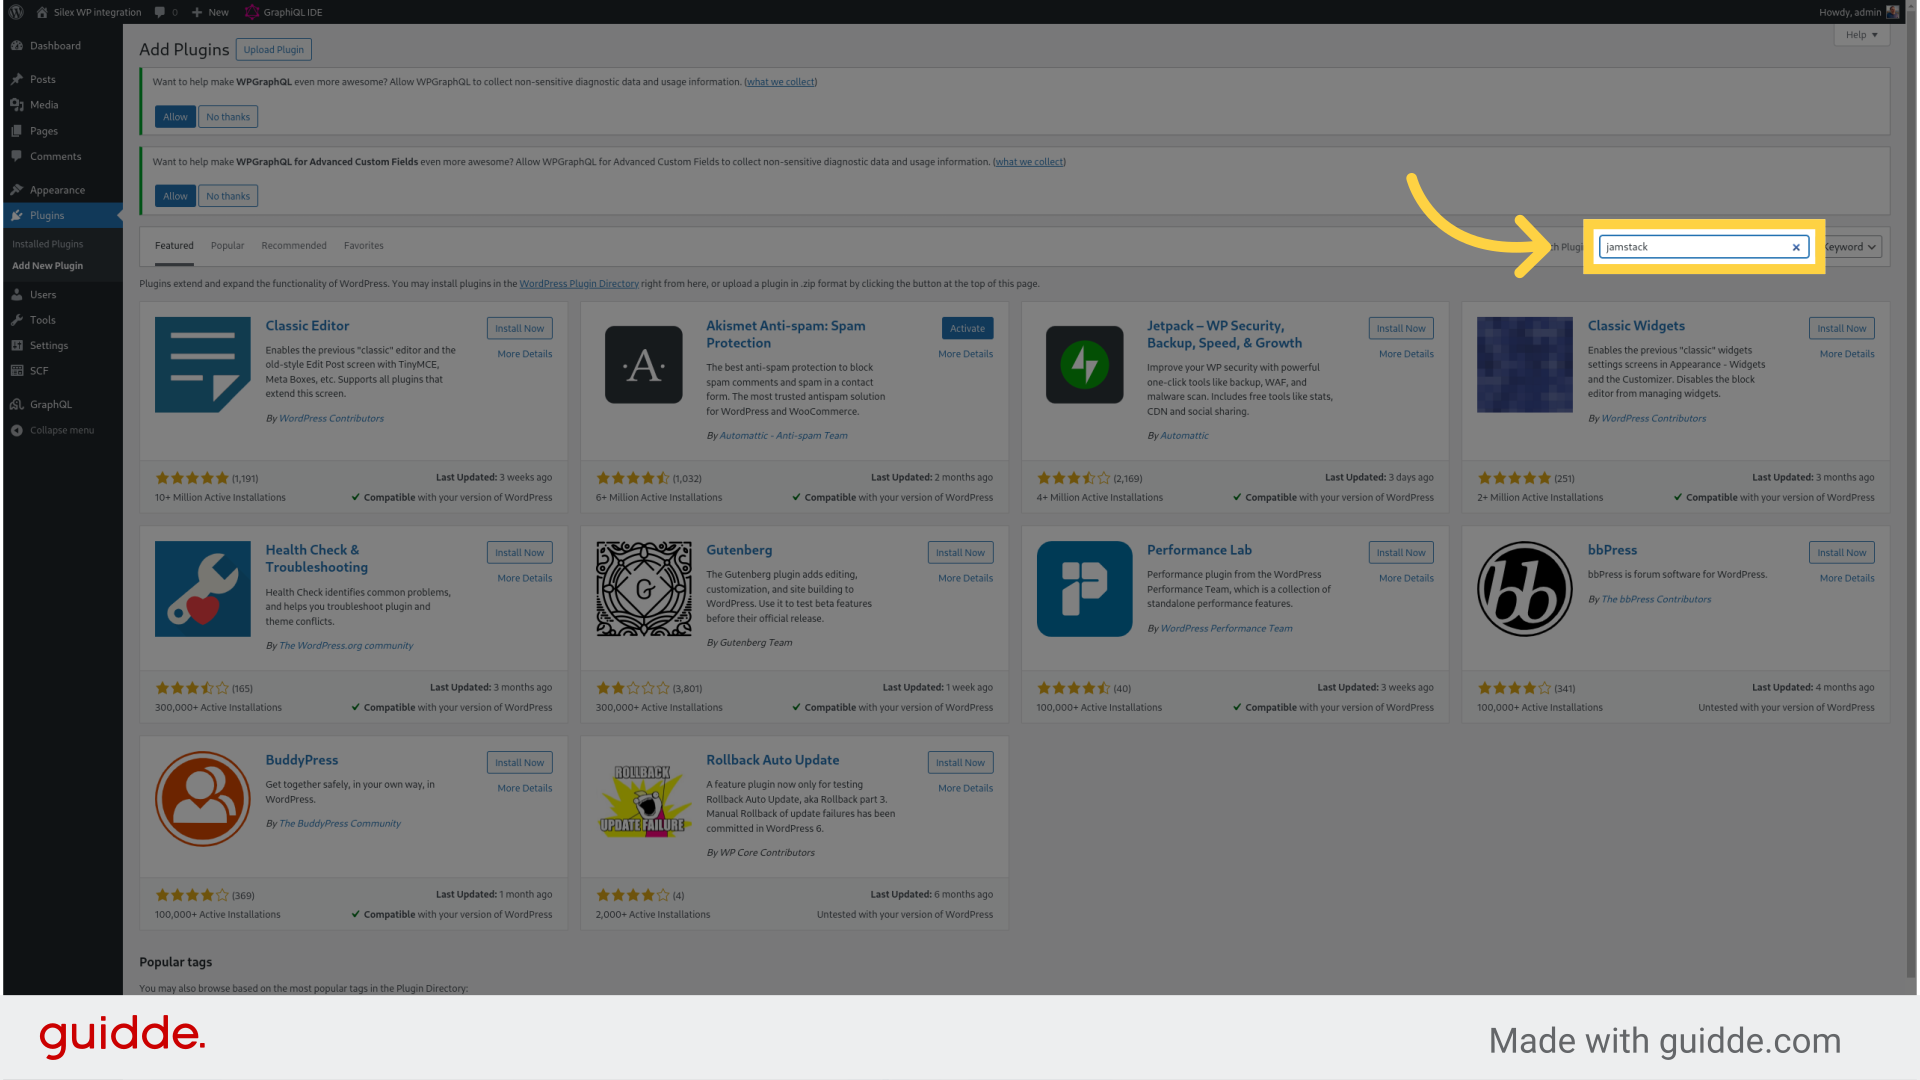The image size is (1920, 1080).
Task: Click Allow for WPGraphQL diagnostic data
Action: 174,116
